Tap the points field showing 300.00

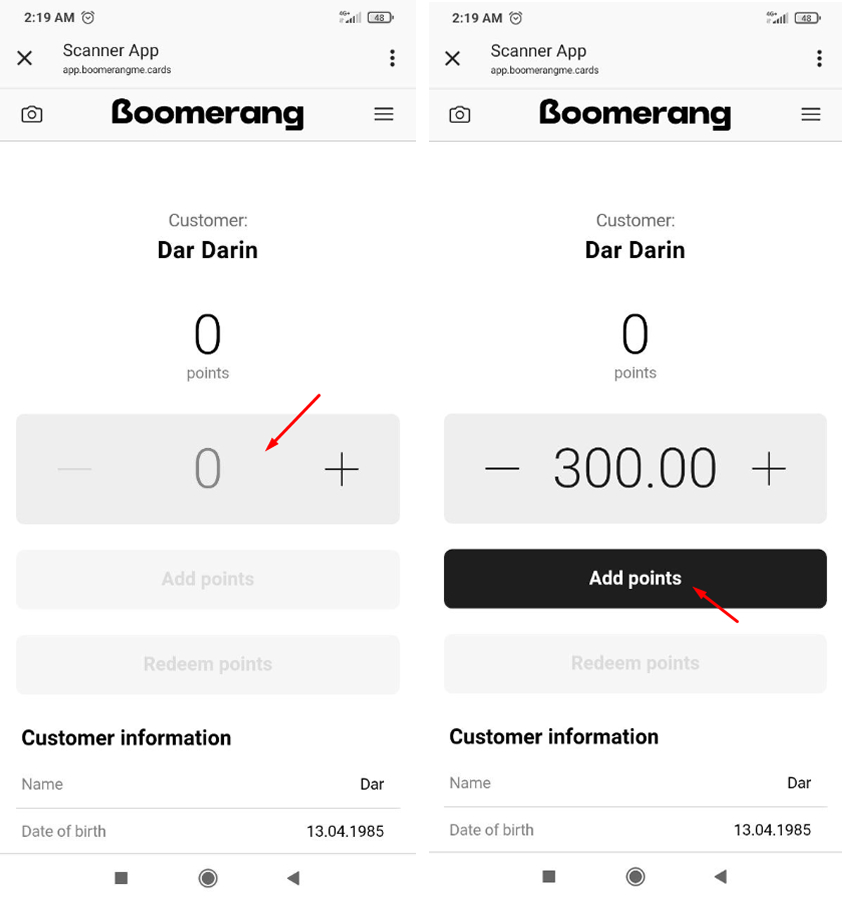635,468
